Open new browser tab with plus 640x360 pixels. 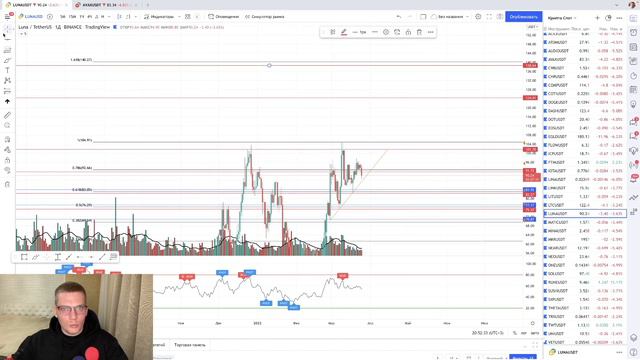148,5
